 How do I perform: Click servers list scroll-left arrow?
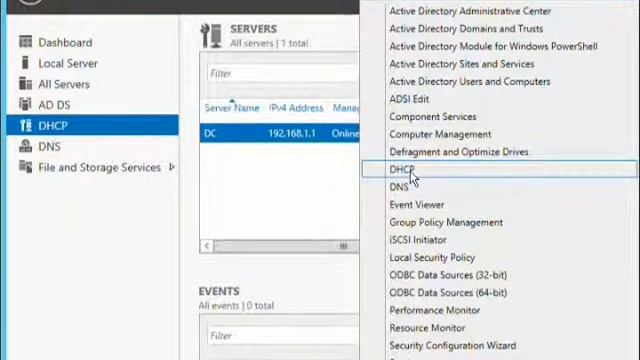pos(207,246)
